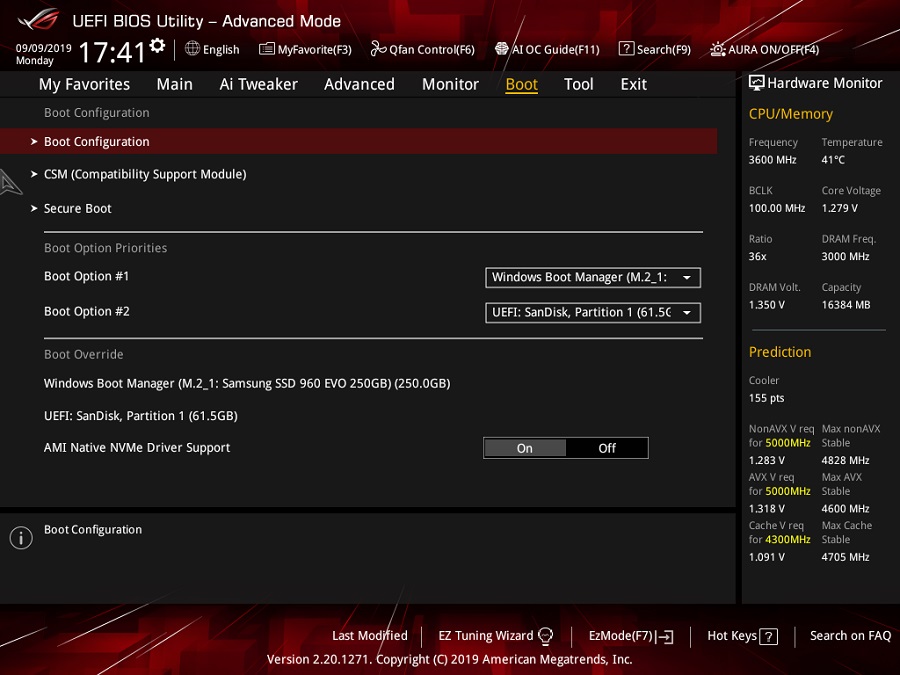Switch to the Ai Tweaker tab
The image size is (900, 675).
coord(258,84)
